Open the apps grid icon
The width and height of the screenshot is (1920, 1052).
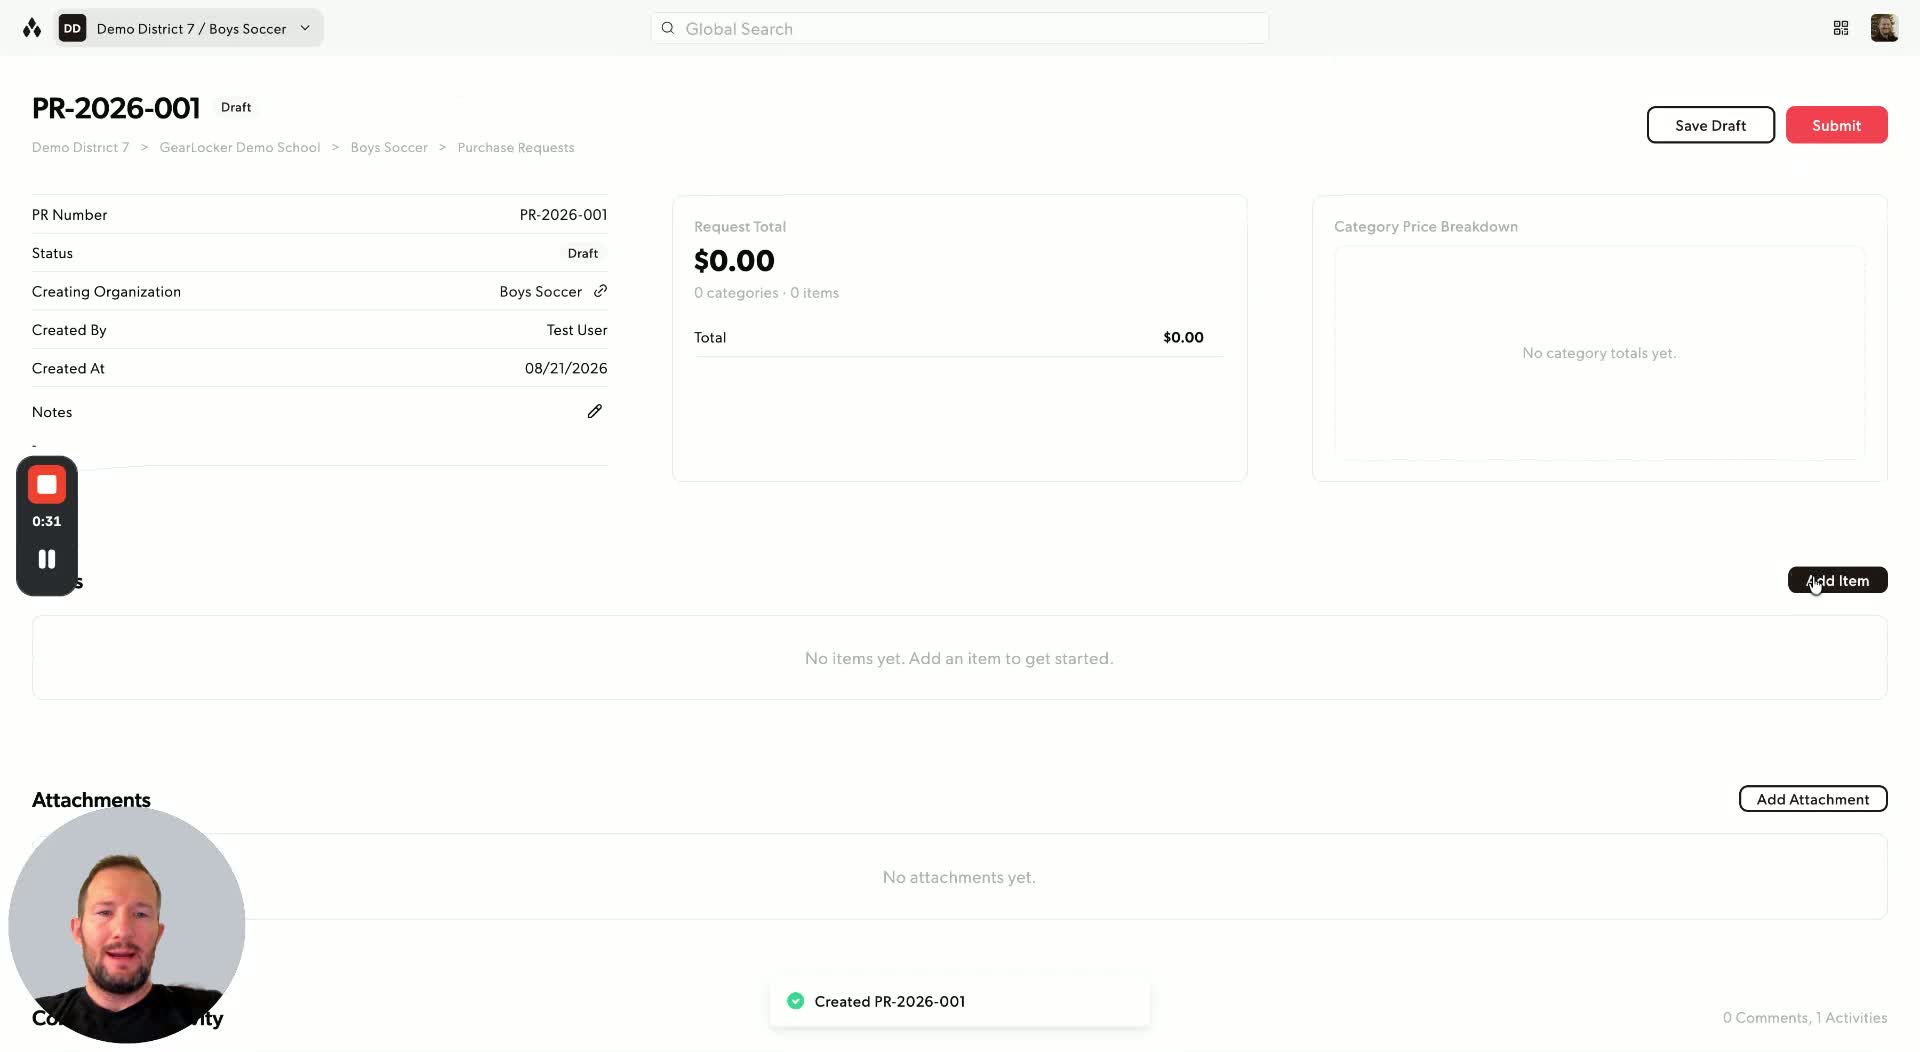coord(1841,28)
